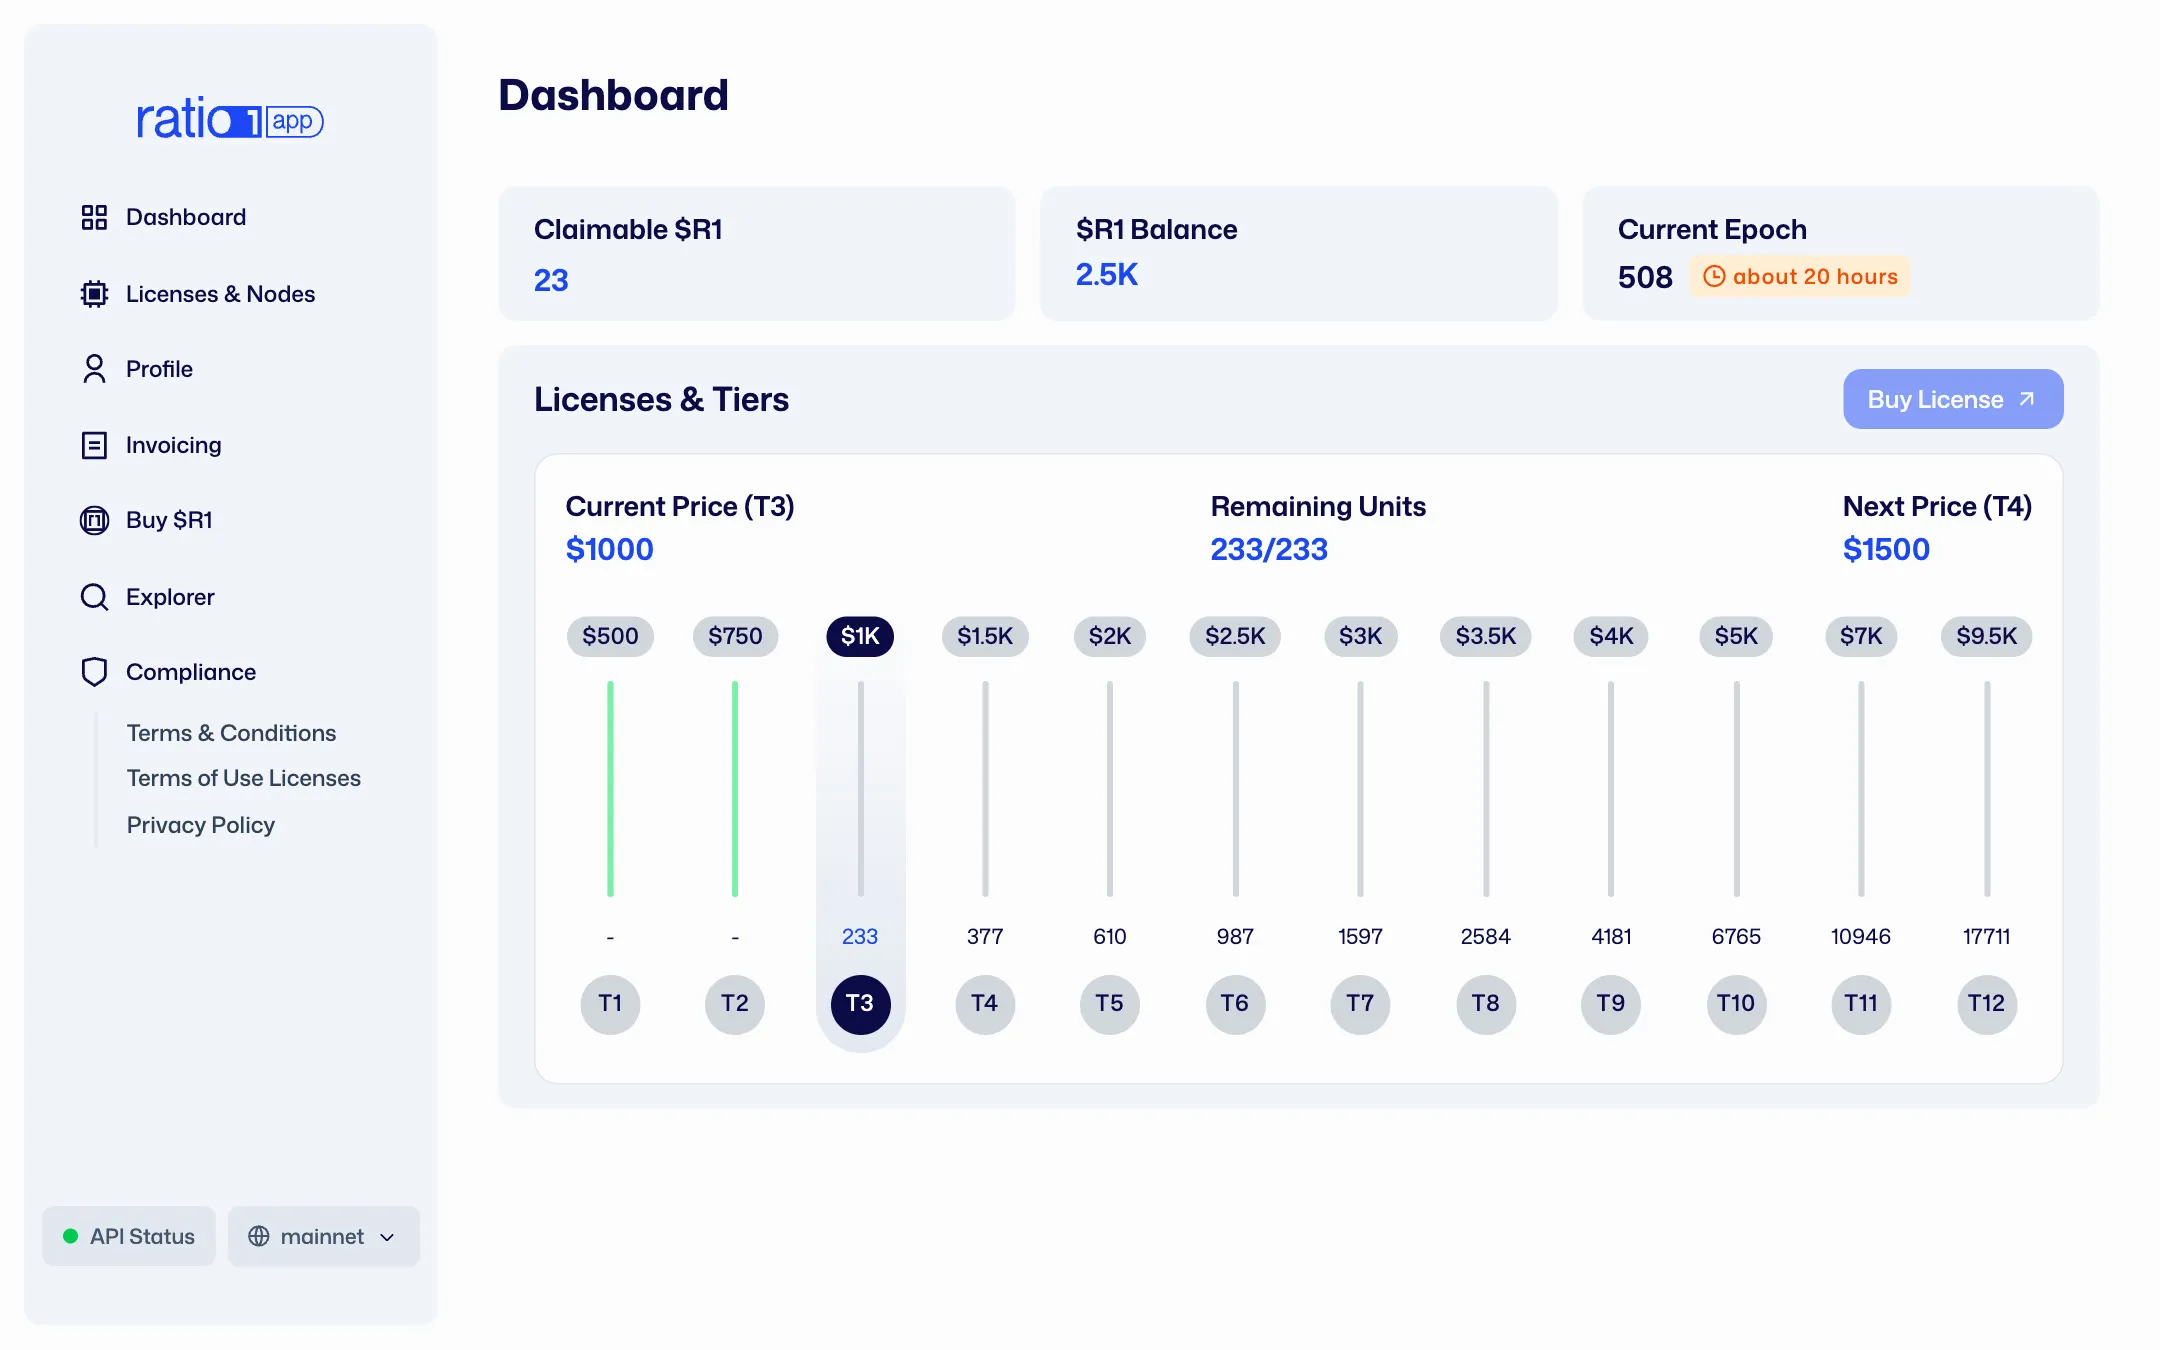Click the Dashboard grid icon in sidebar
The height and width of the screenshot is (1350, 2160).
[x=94, y=217]
